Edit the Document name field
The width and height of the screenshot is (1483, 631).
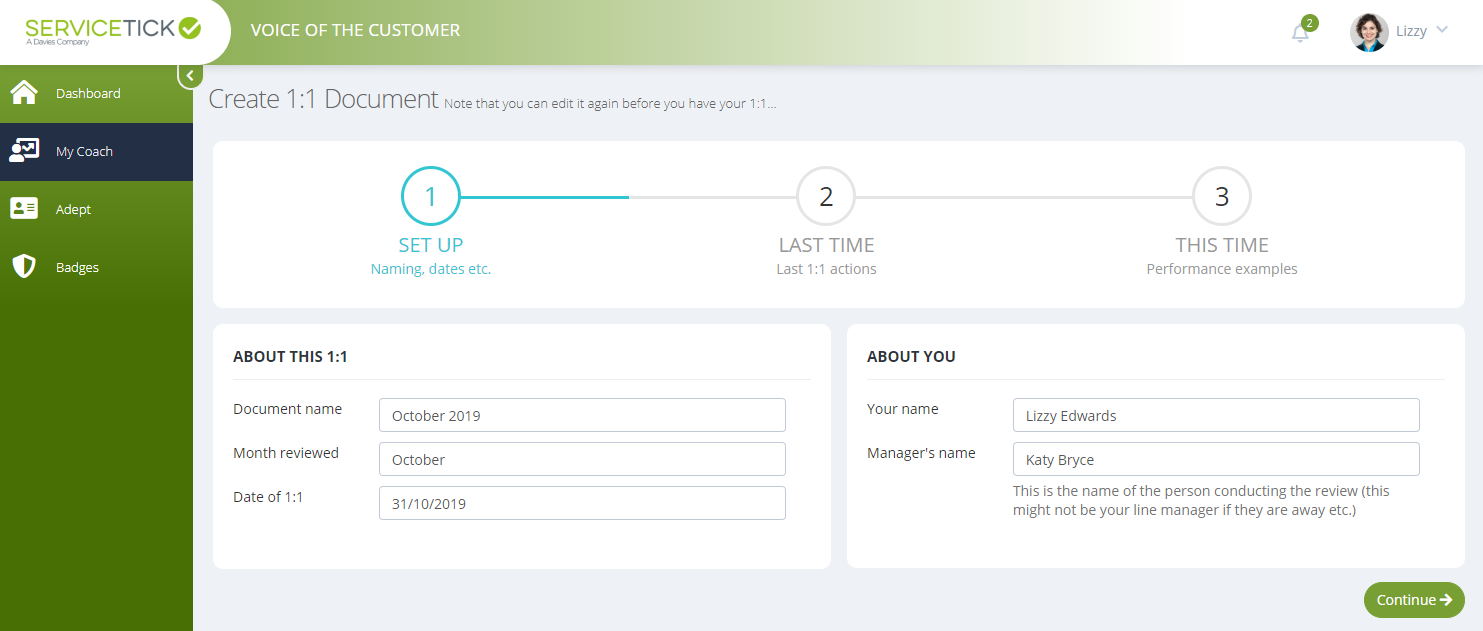(582, 415)
